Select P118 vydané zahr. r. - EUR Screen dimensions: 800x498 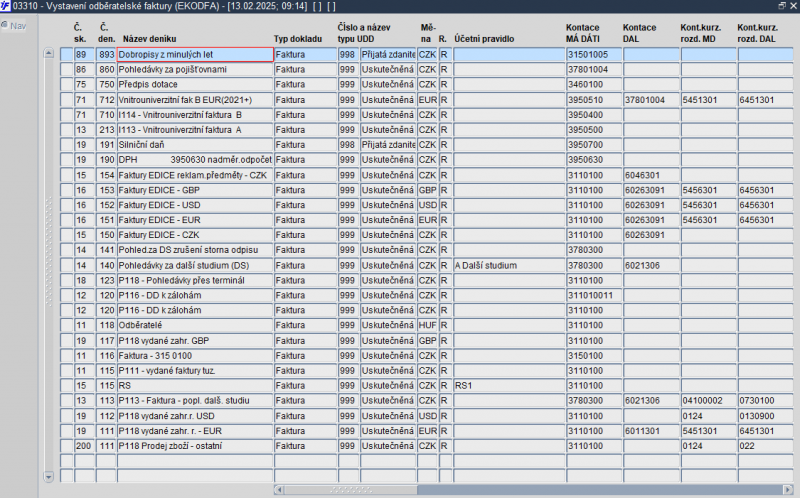195,431
